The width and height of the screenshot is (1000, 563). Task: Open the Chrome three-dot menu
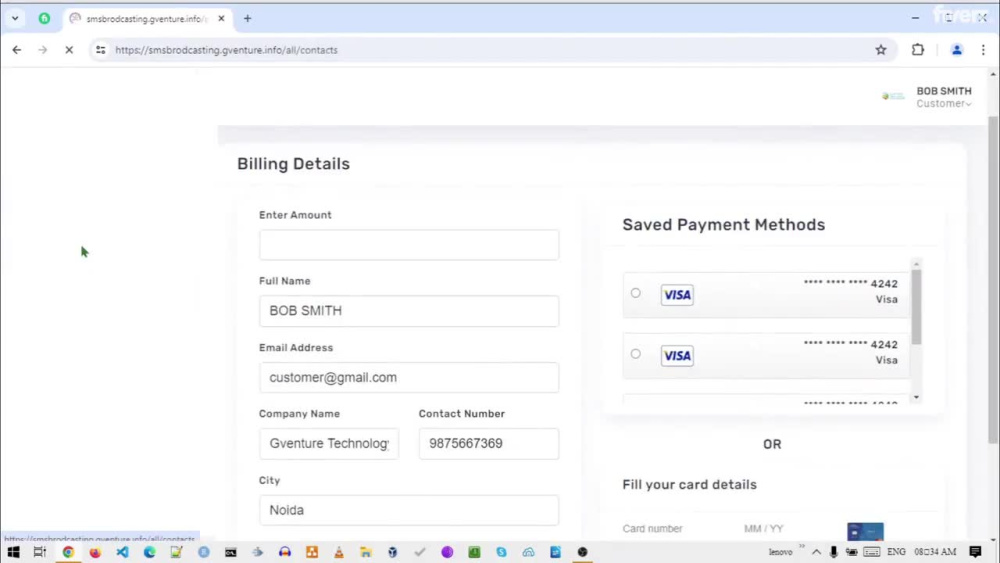coord(983,50)
